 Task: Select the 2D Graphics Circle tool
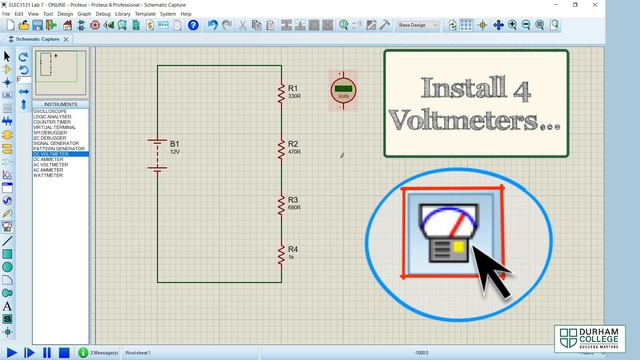(7, 267)
